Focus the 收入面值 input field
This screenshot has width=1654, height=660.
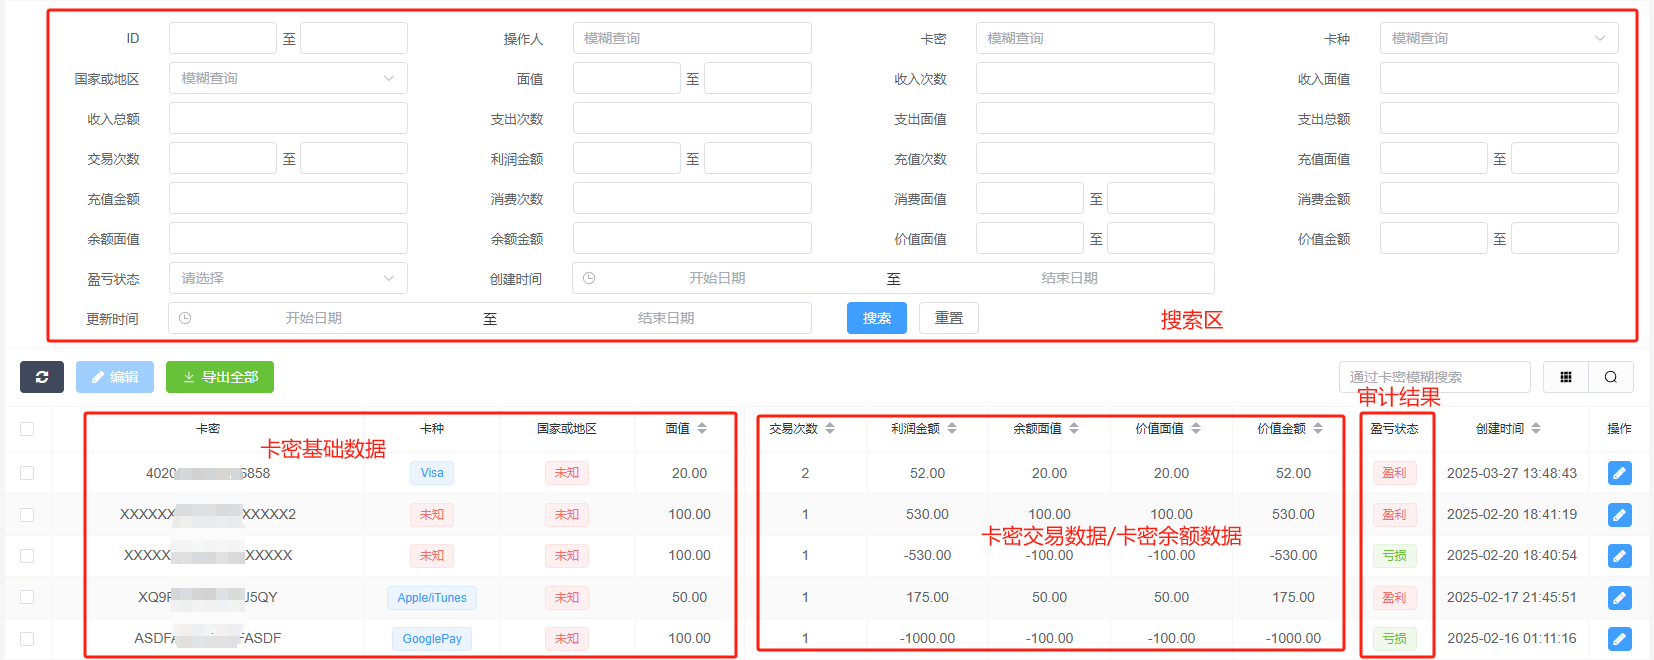1499,78
